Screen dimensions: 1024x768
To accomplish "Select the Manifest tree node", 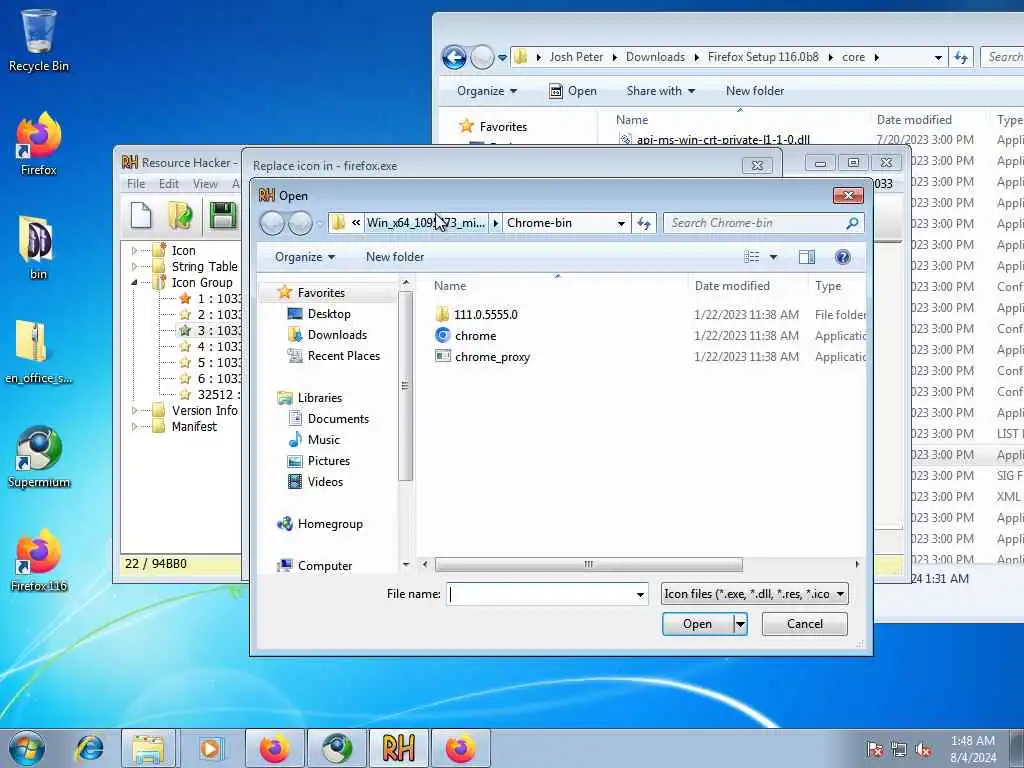I will (194, 426).
